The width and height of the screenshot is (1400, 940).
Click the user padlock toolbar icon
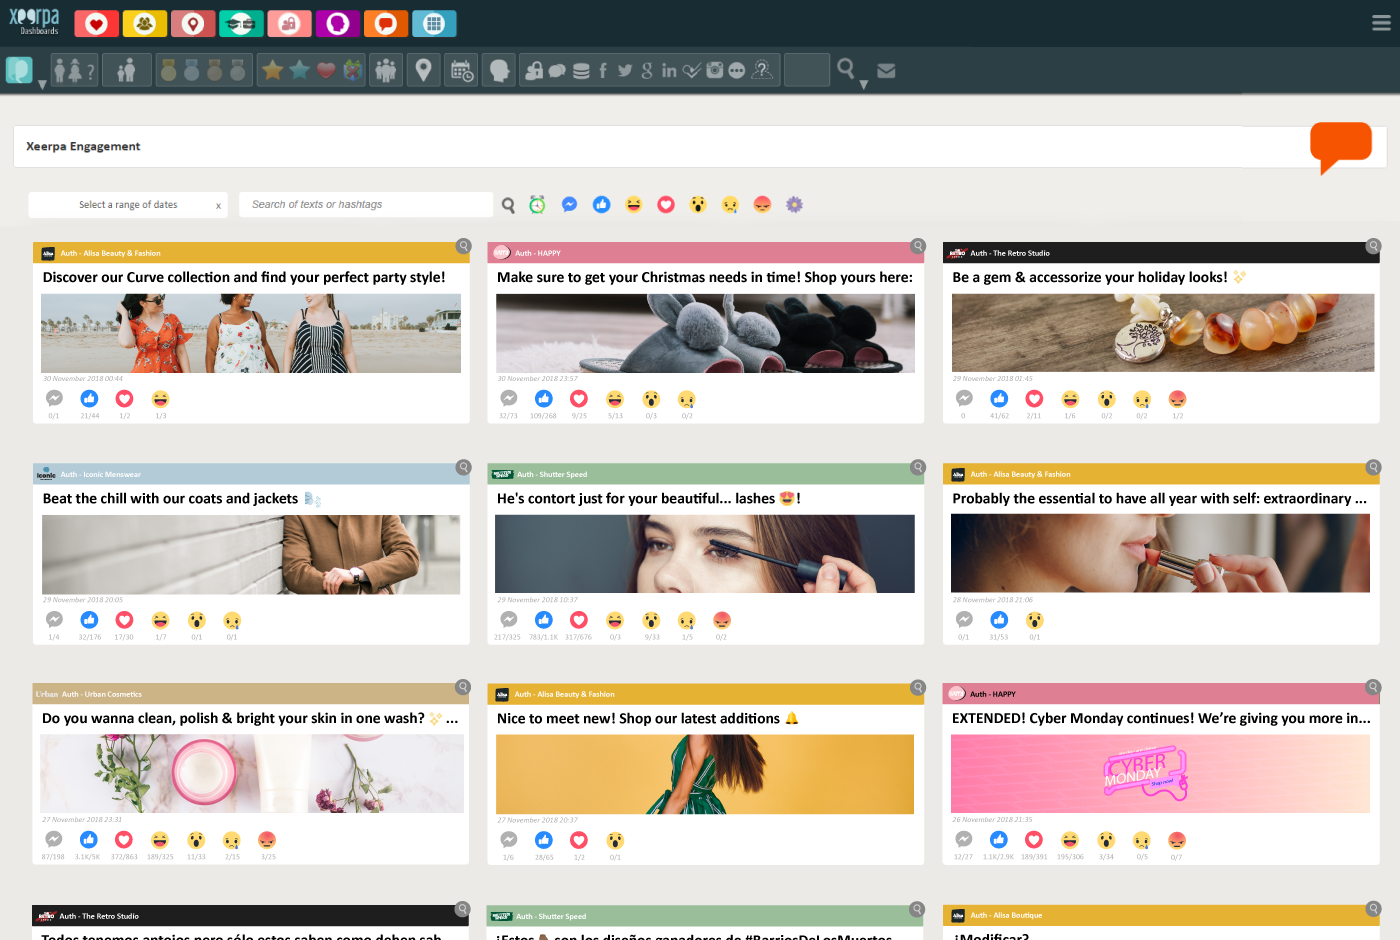coord(535,70)
